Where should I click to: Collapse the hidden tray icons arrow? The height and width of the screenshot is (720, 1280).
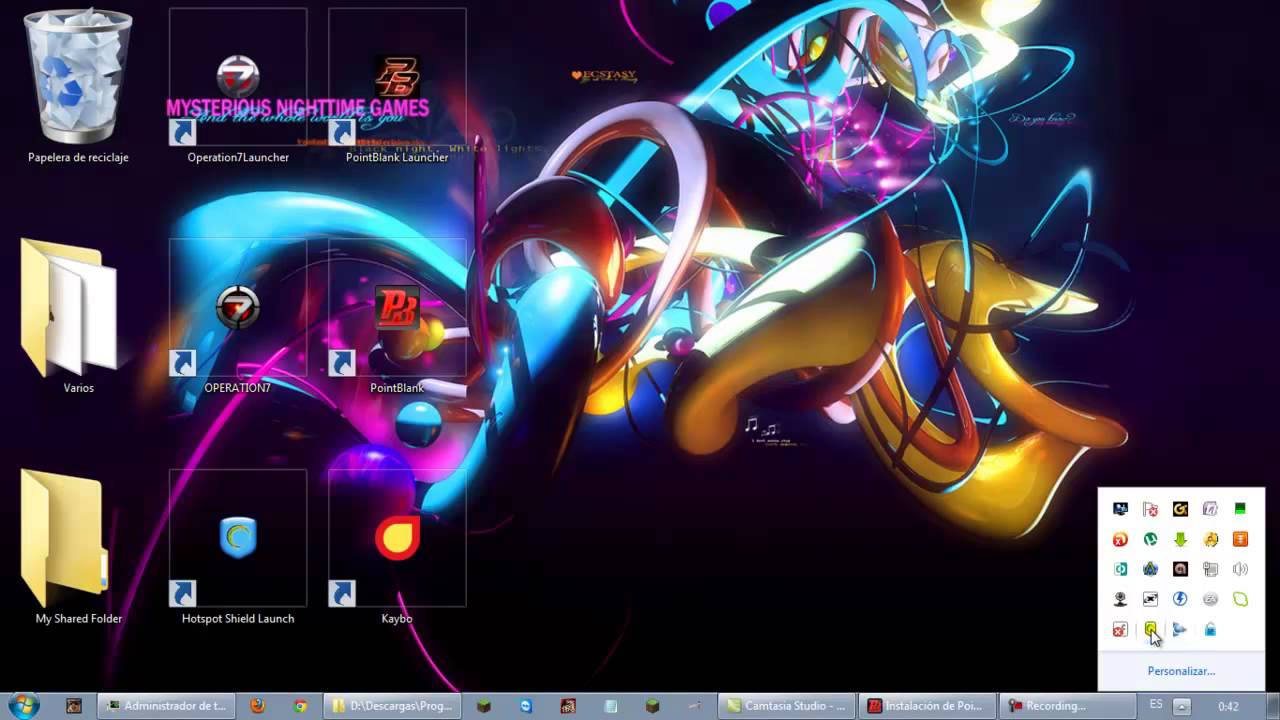(x=1181, y=706)
